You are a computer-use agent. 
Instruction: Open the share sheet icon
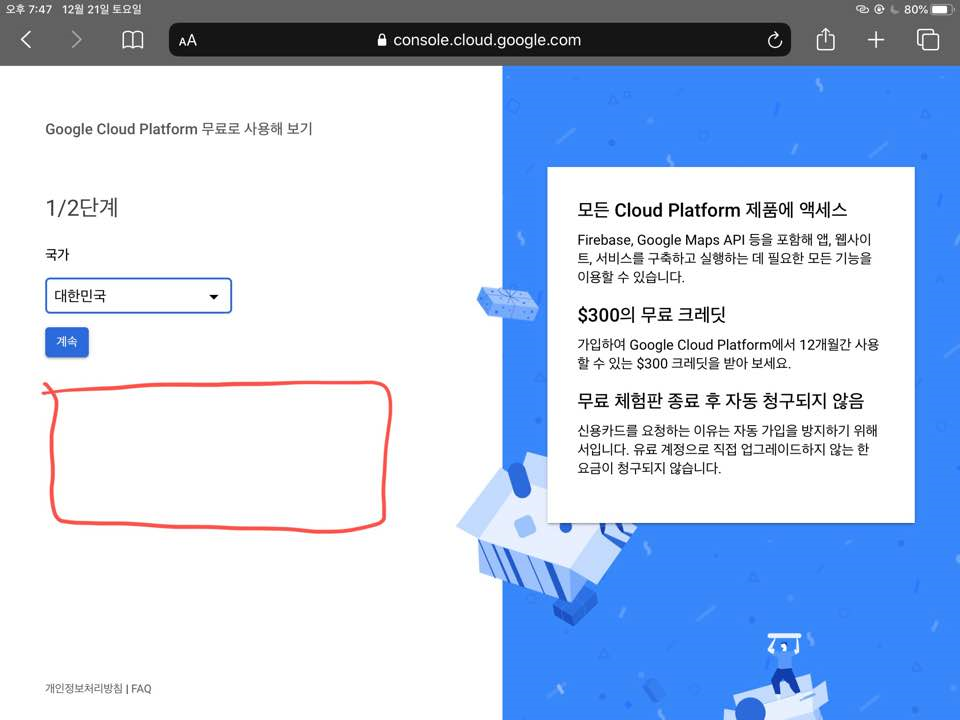(825, 39)
